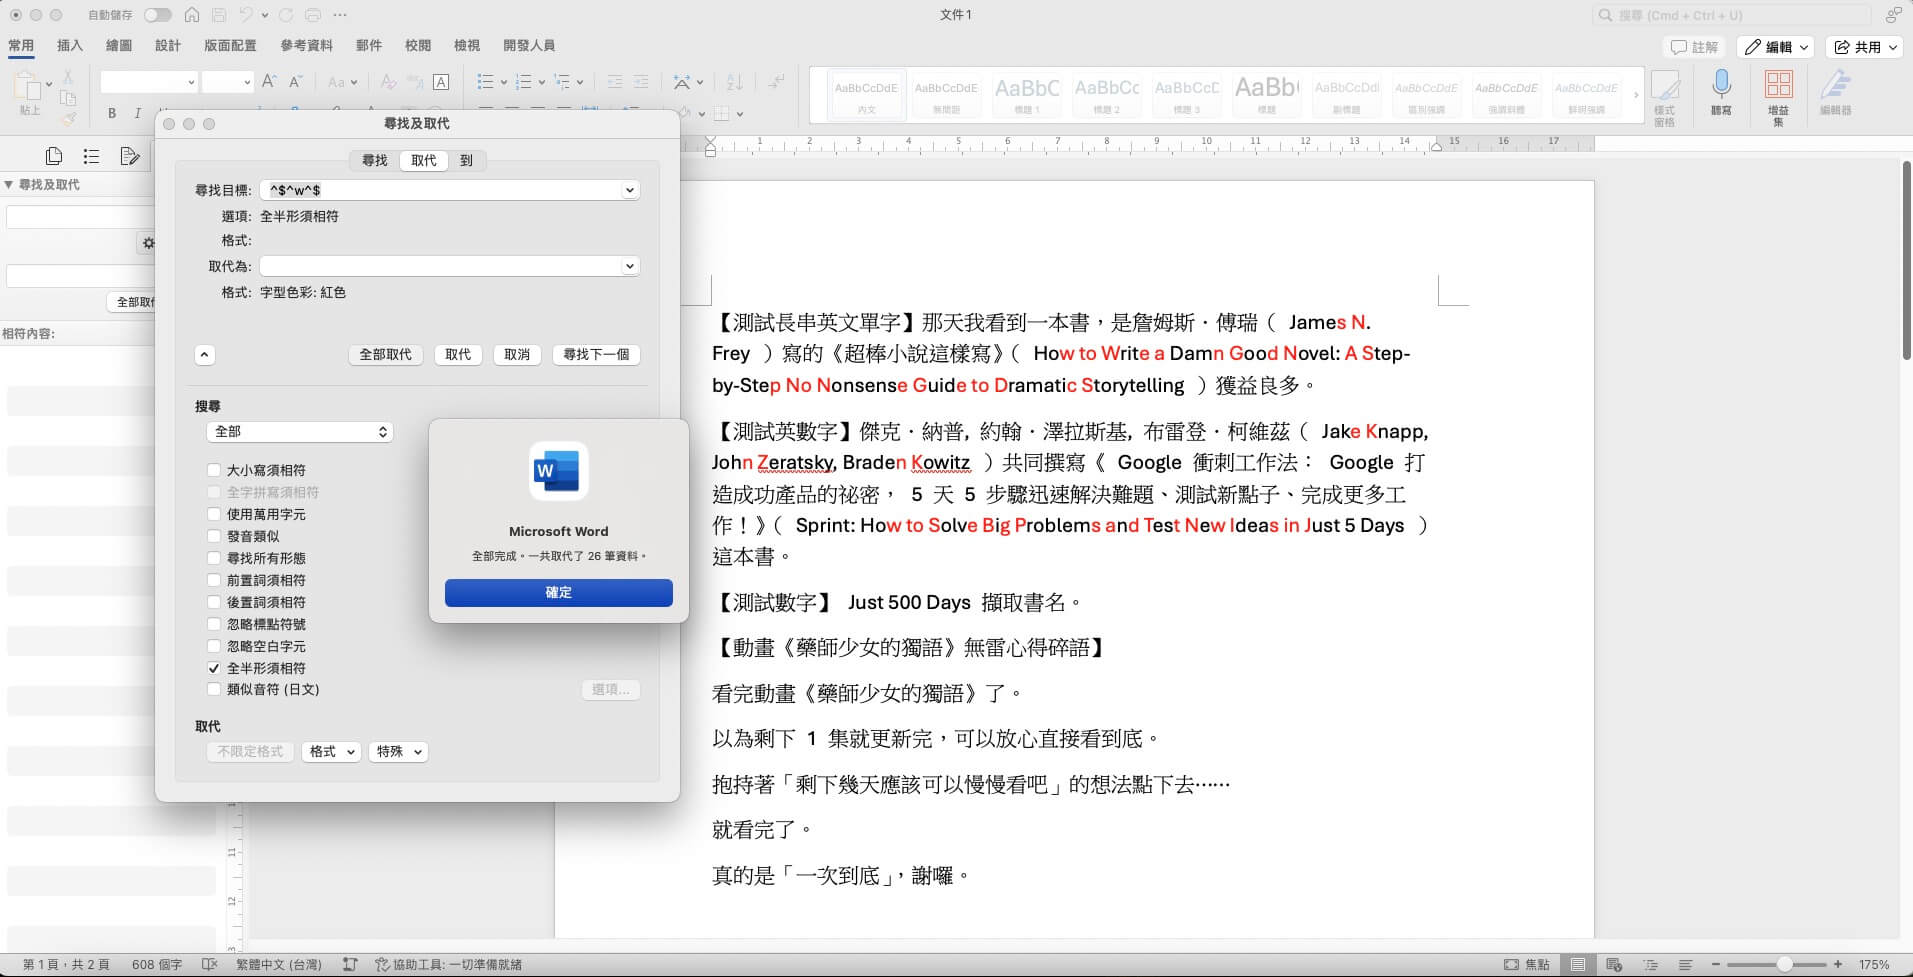Check the 使用萬用字元 checkbox

coord(213,514)
